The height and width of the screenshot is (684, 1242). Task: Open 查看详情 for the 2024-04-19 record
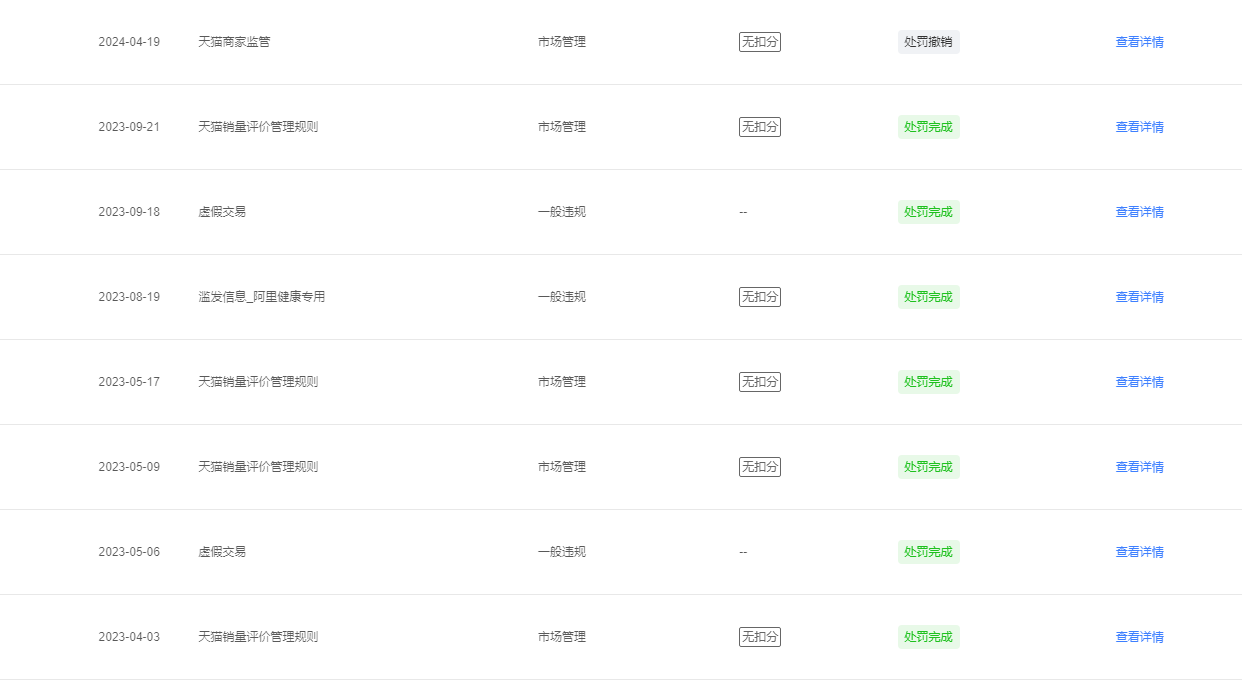pyautogui.click(x=1139, y=42)
